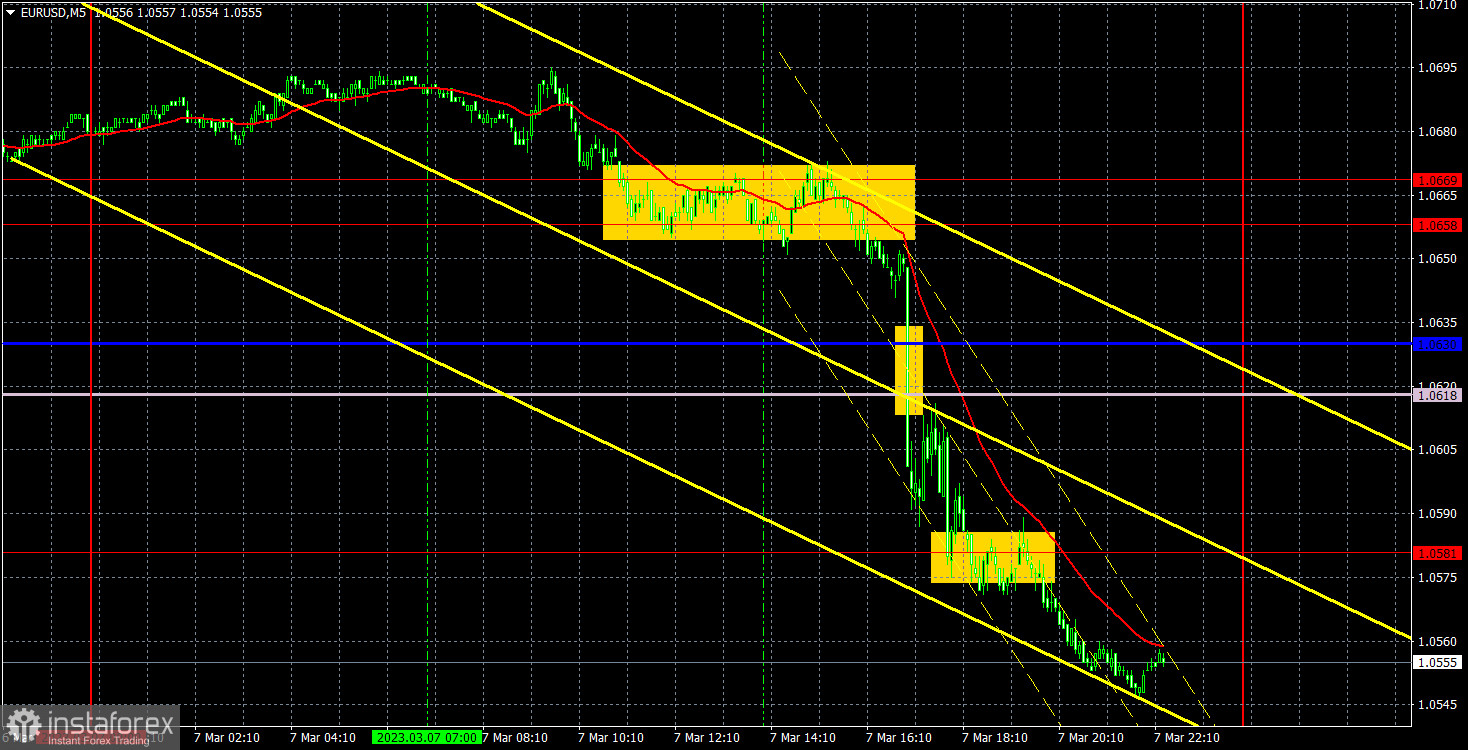Click the EURUSD,M5 chart symbol title
1468x750 pixels.
pyautogui.click(x=52, y=12)
